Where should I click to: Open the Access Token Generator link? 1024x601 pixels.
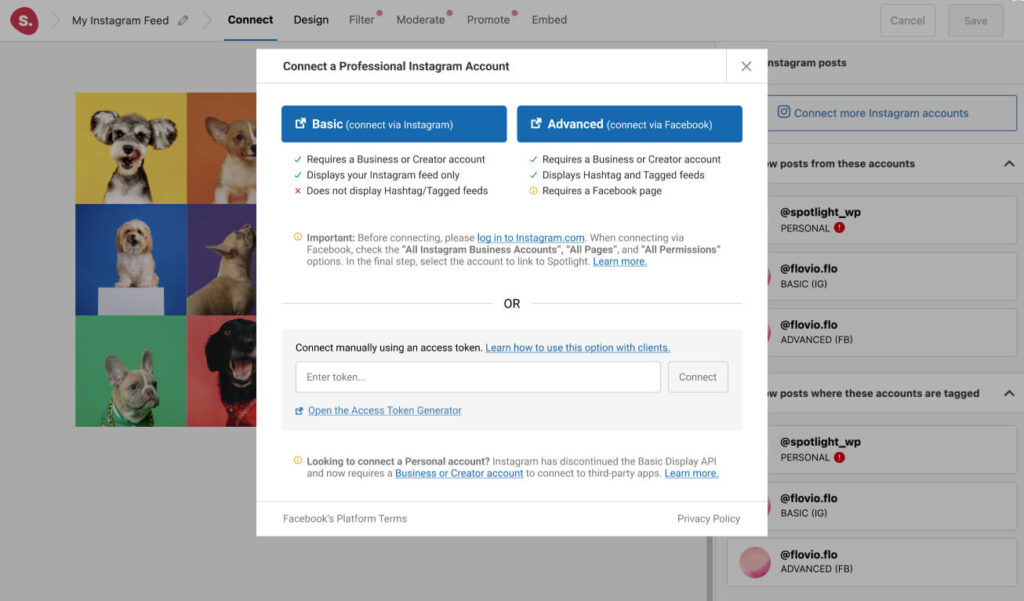tap(385, 410)
